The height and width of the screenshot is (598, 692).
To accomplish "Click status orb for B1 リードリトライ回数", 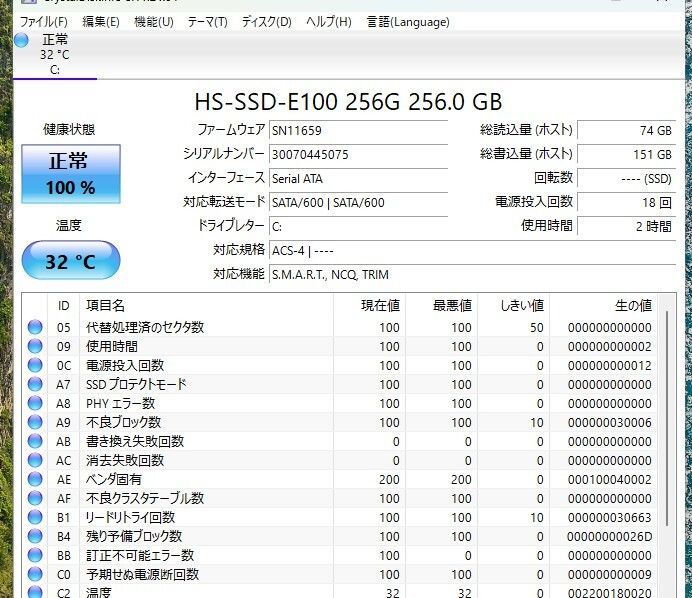I will click(35, 517).
